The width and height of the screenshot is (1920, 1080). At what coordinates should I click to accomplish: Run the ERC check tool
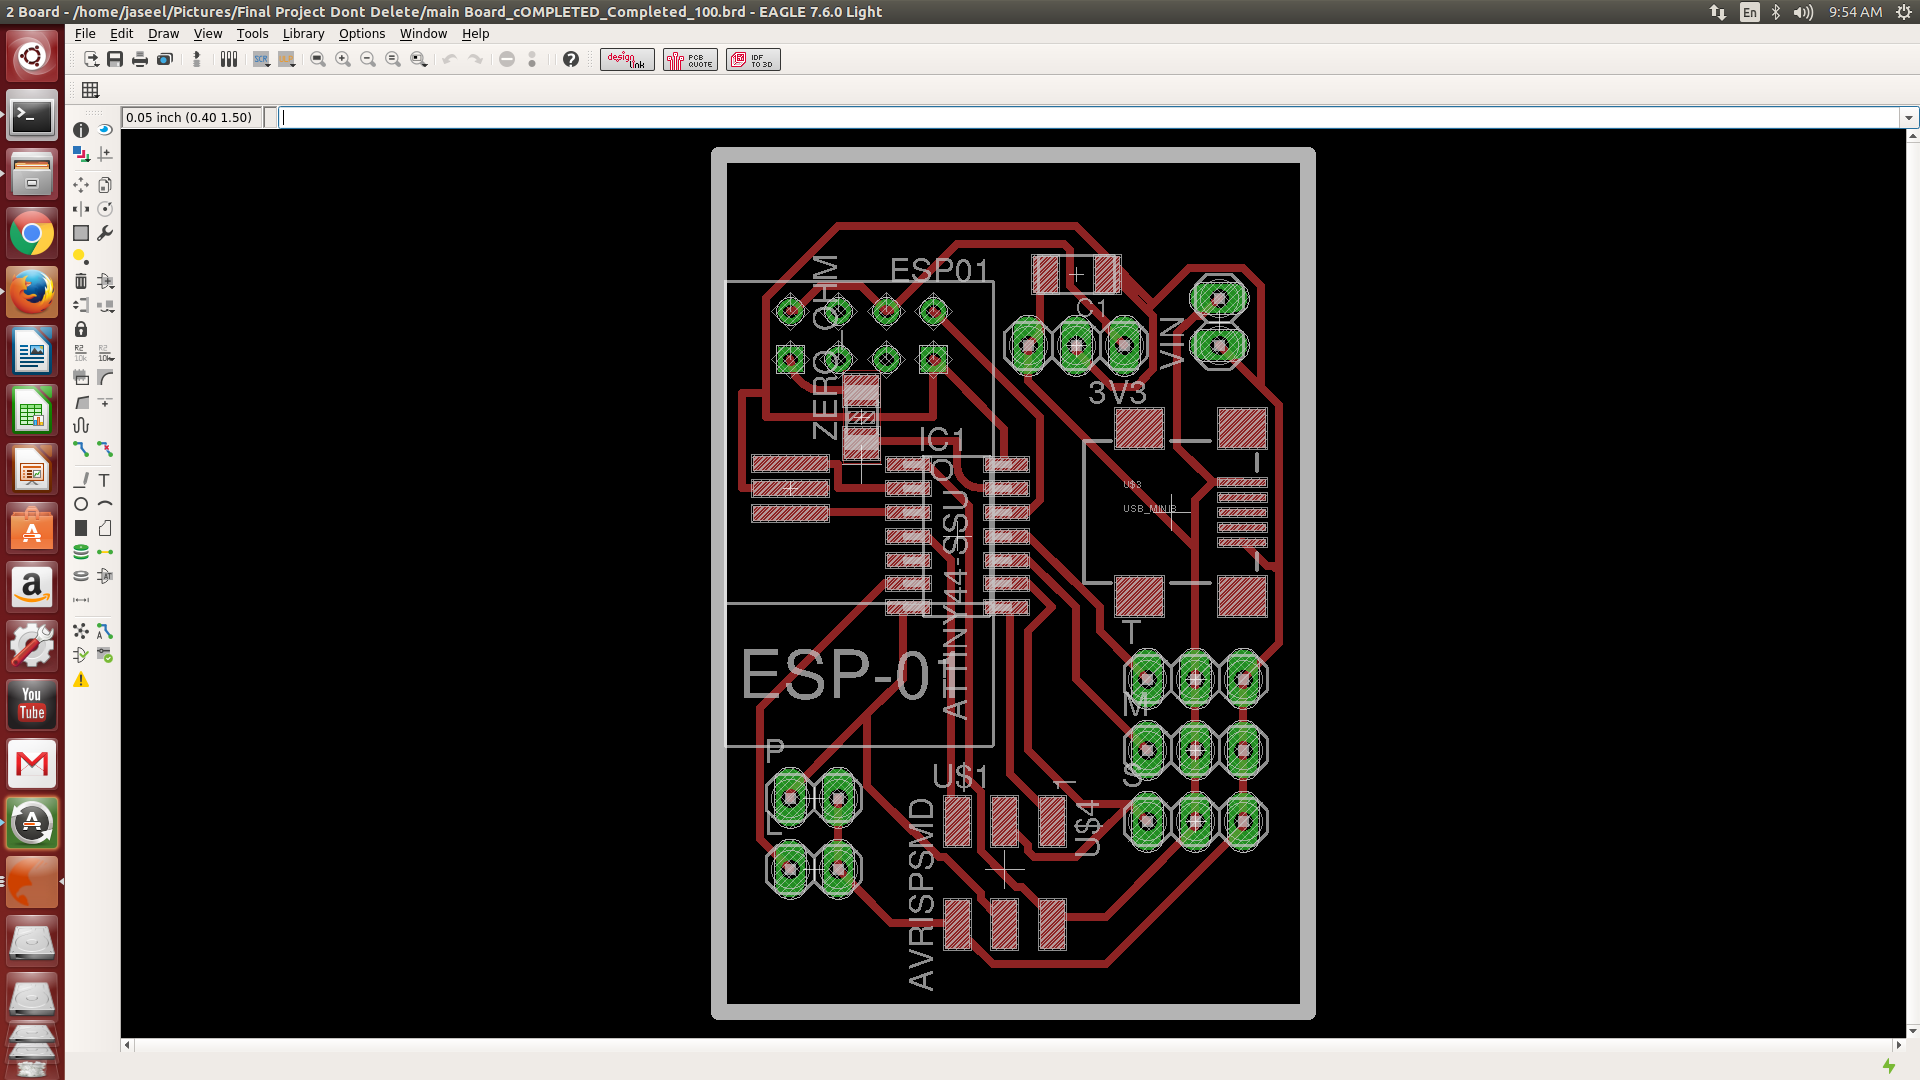(x=81, y=655)
